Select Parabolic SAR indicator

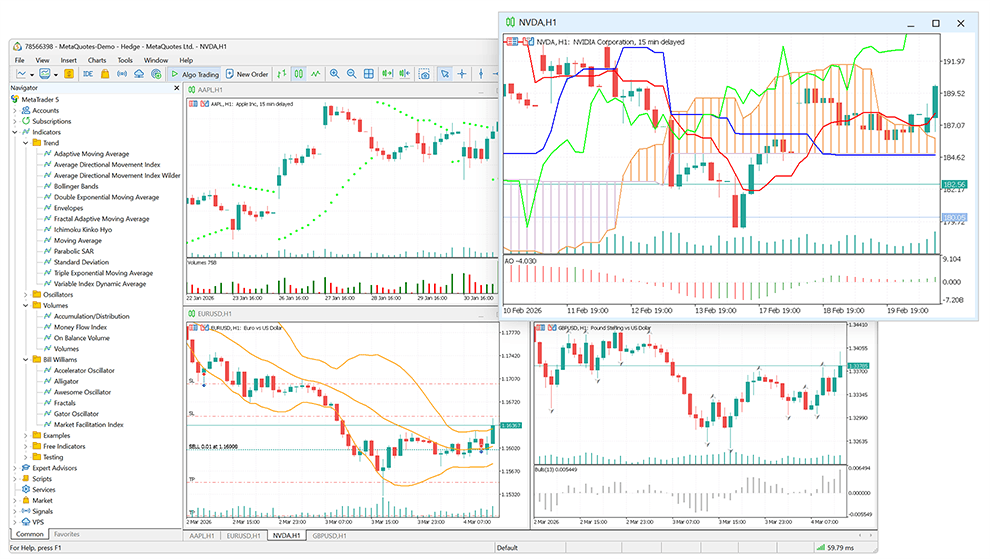point(73,251)
